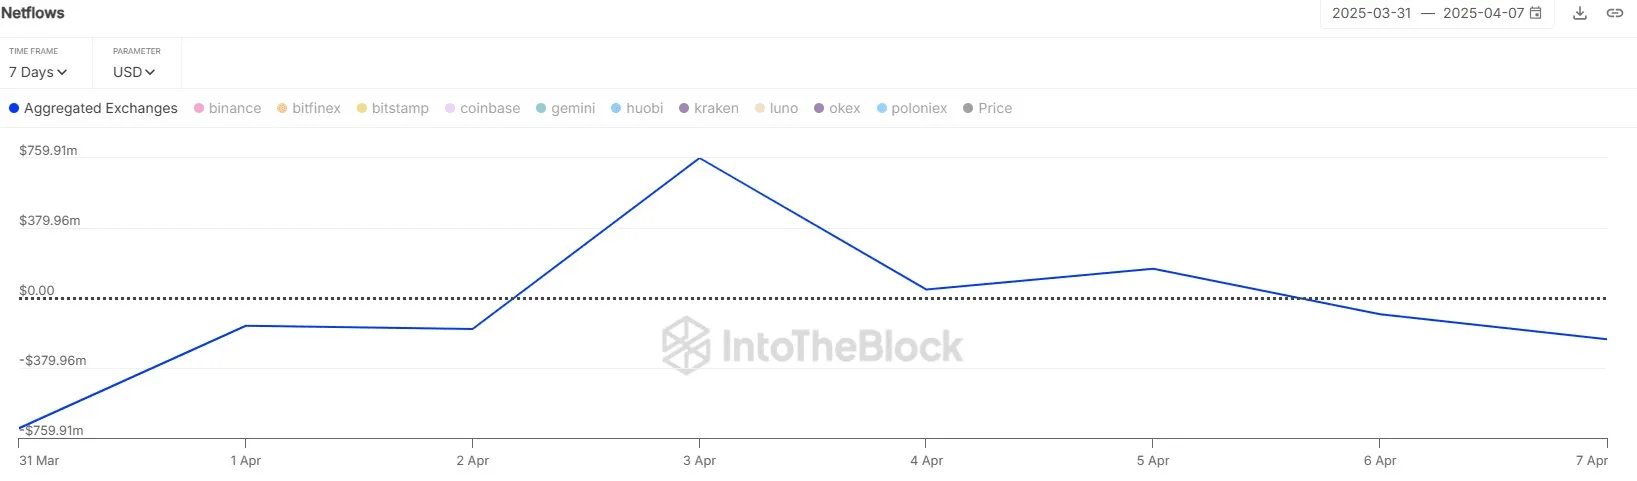This screenshot has width=1637, height=481.
Task: Click the 2025-04-07 end date field
Action: coord(1482,13)
